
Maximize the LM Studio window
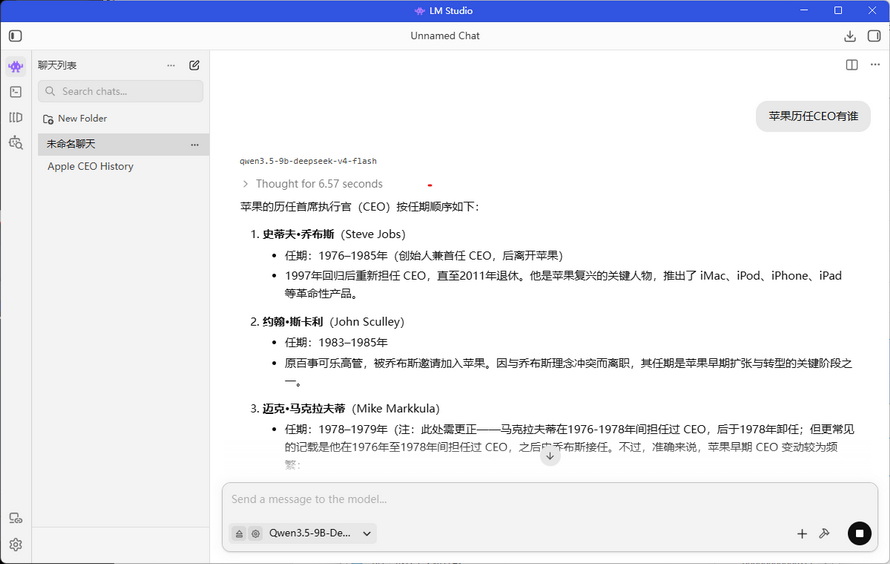click(x=838, y=10)
